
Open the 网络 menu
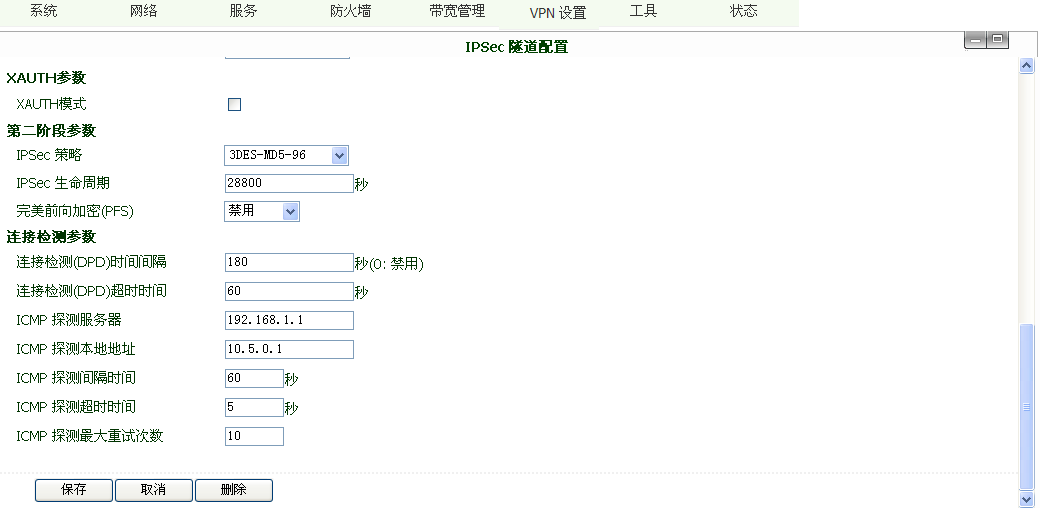144,12
